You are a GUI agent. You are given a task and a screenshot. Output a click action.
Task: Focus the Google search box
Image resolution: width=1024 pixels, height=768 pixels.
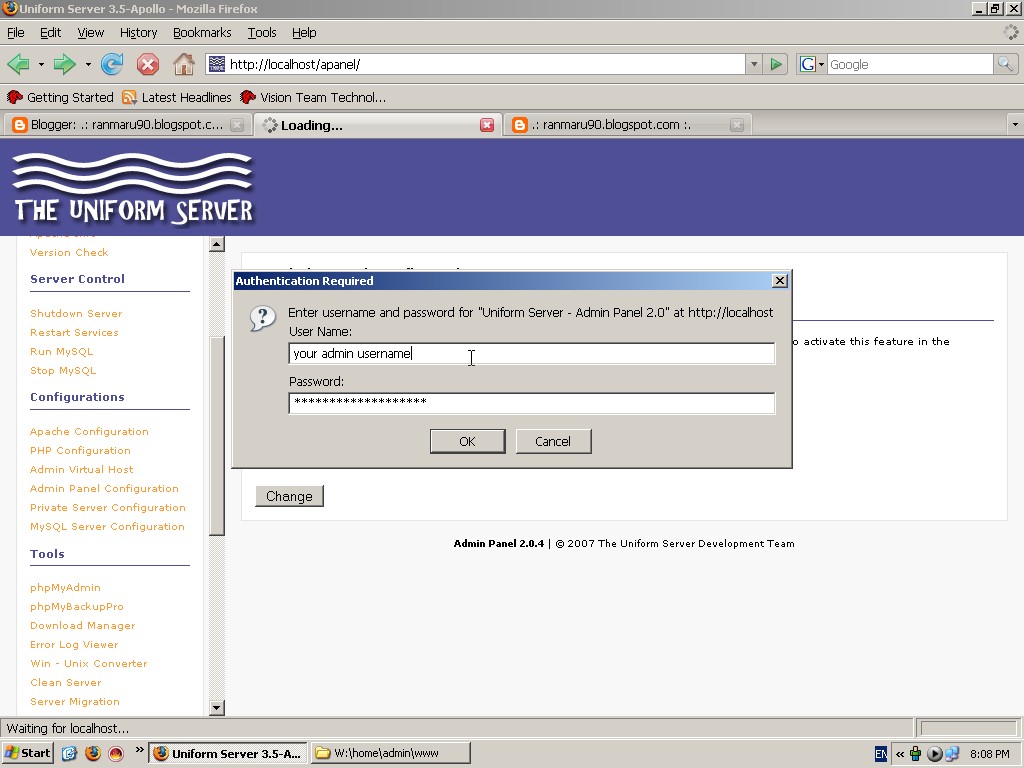(x=910, y=64)
